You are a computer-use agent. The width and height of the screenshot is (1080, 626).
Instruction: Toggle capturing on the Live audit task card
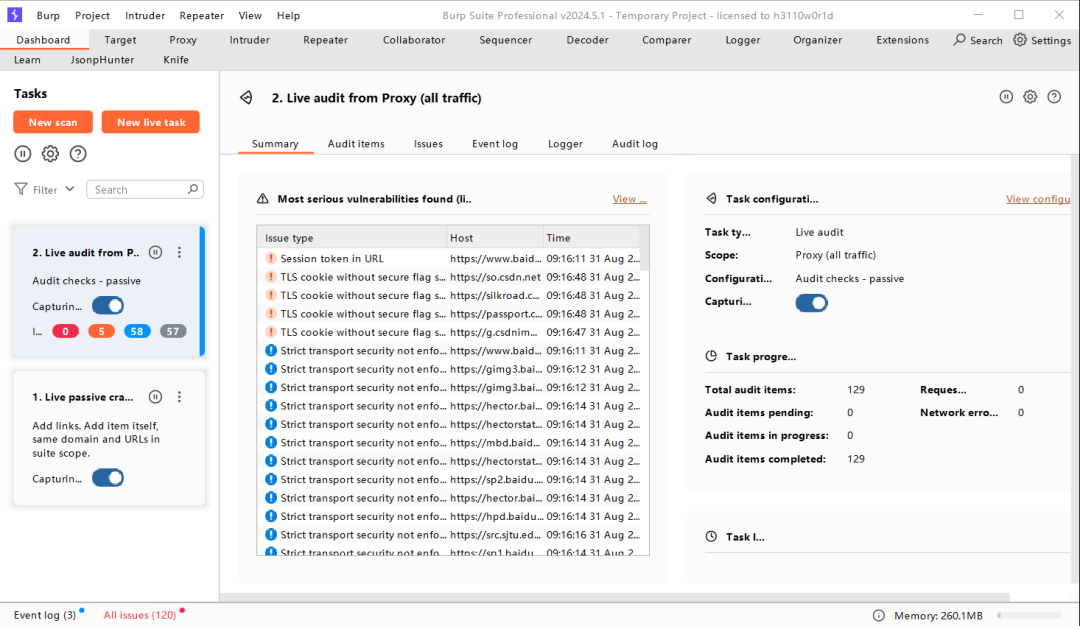point(108,306)
